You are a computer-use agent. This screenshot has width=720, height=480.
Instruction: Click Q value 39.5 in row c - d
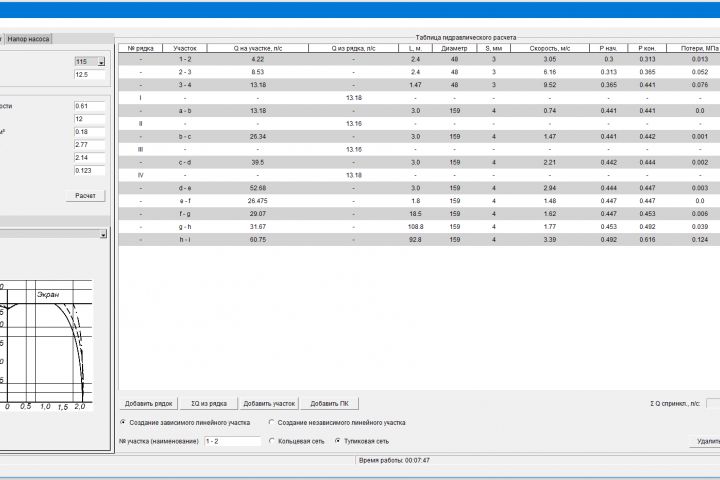pos(258,162)
